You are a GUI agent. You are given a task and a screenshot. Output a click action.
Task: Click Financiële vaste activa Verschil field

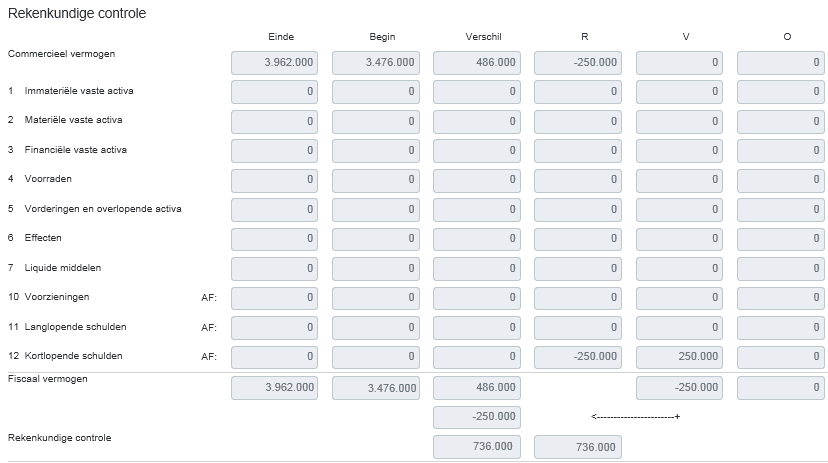[x=477, y=150]
